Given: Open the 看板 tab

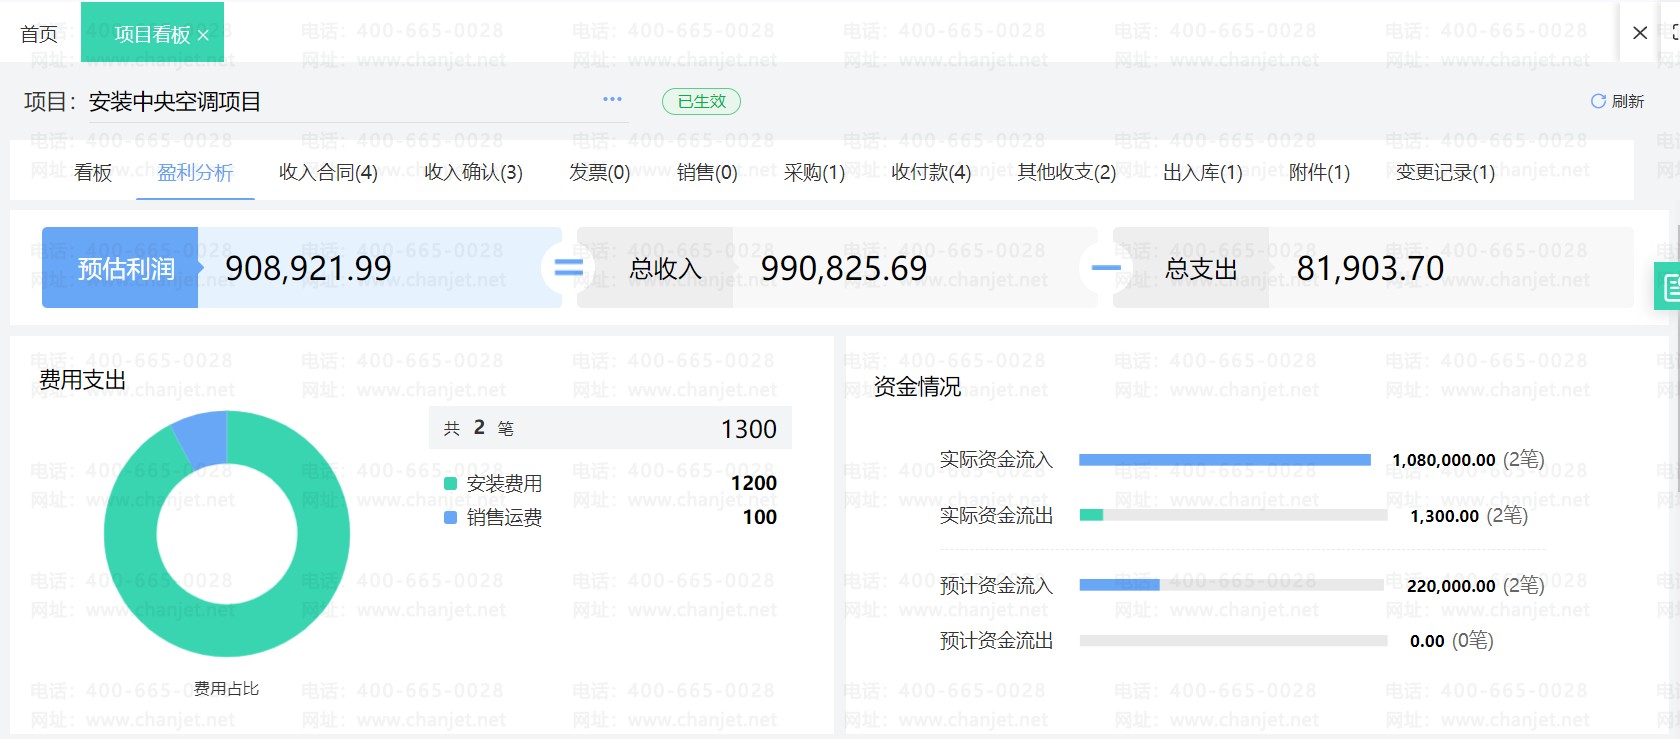Looking at the screenshot, I should tap(93, 173).
